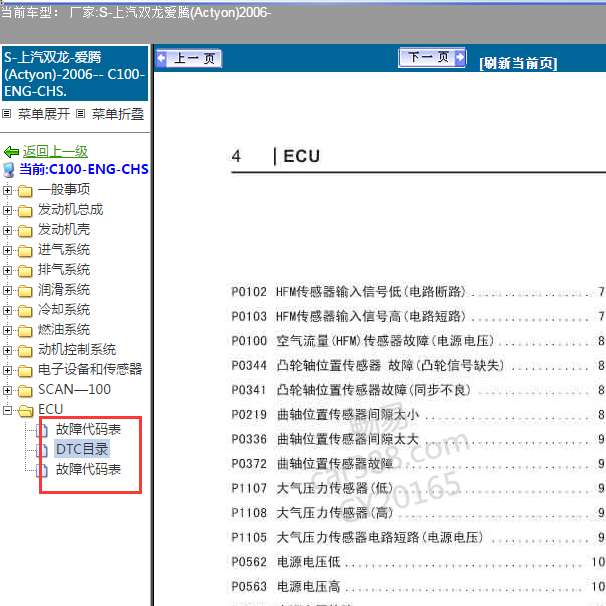The width and height of the screenshot is (606, 606).
Task: Select the ECU folder label
Action: click(x=50, y=409)
